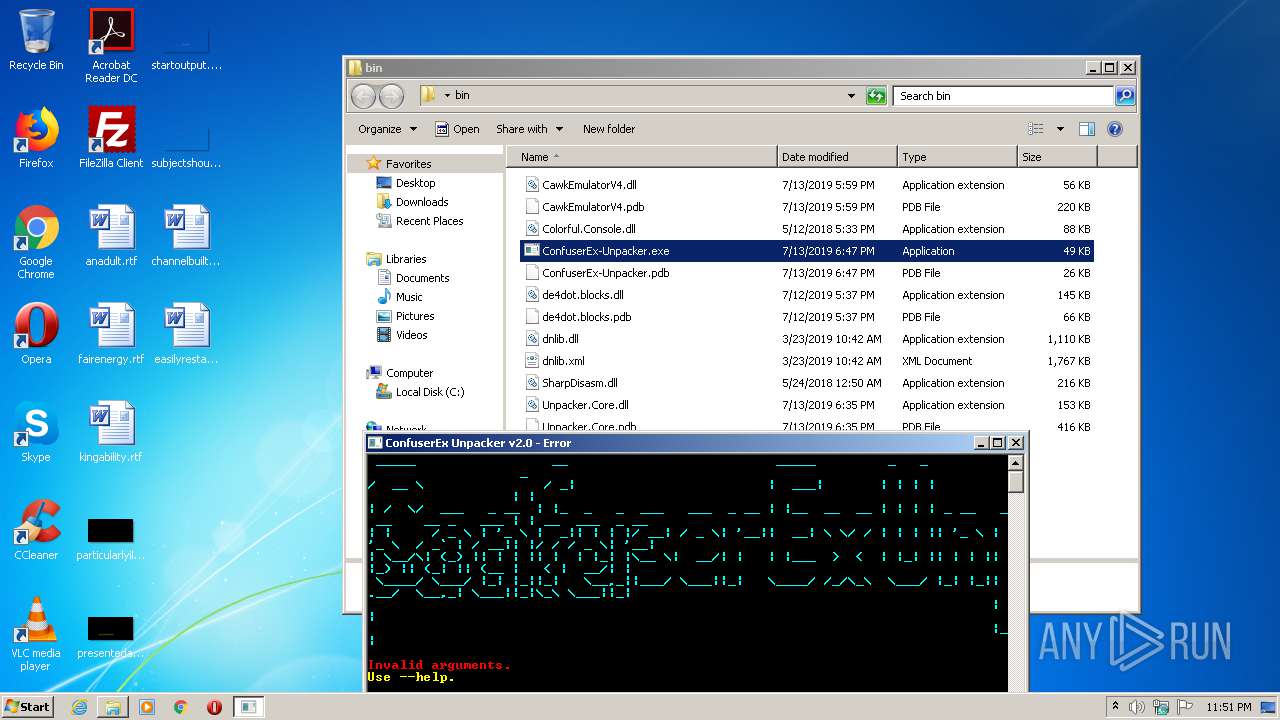Open Firefox desktop shortcut
Viewport: 1280px width, 720px height.
[36, 138]
